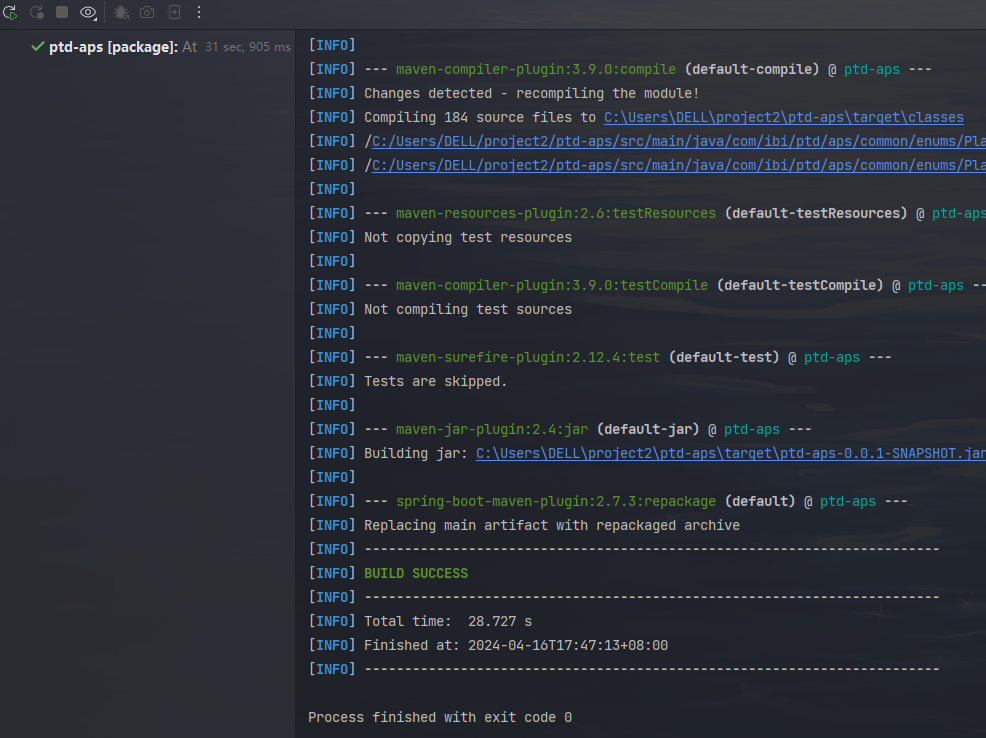The height and width of the screenshot is (738, 986).
Task: Open the target\classes path link
Action: pos(784,118)
